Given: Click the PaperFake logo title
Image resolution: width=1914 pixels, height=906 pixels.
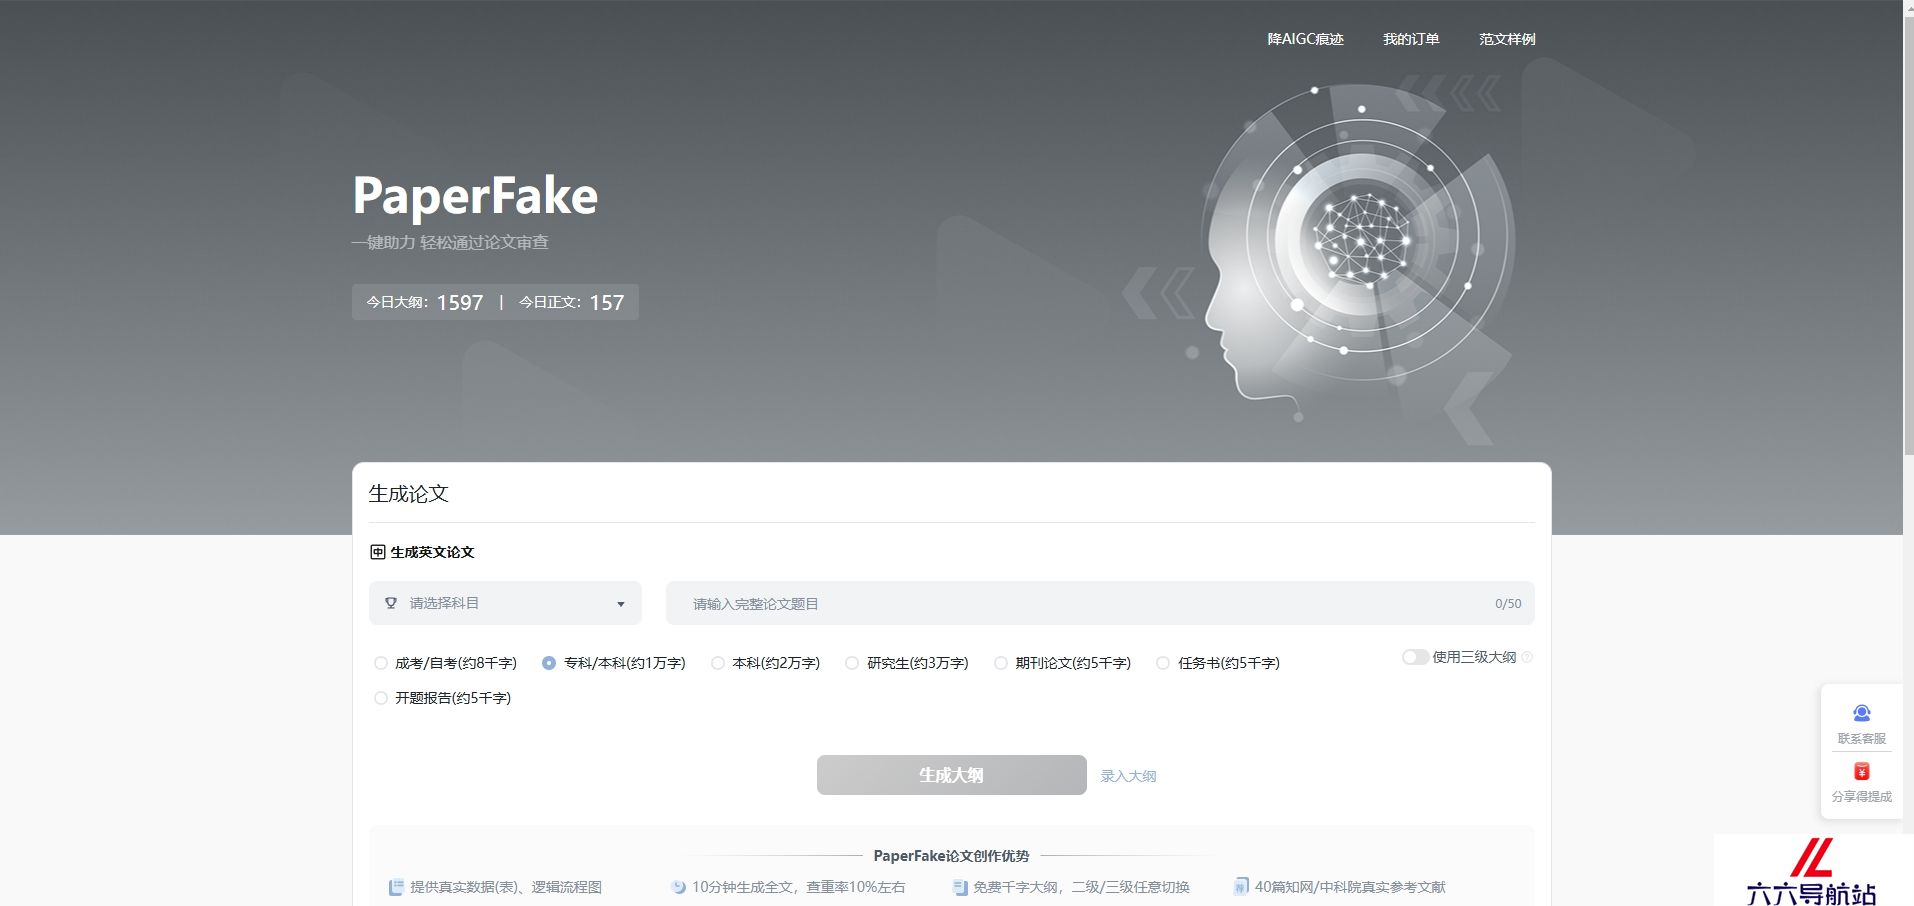Looking at the screenshot, I should tap(475, 195).
